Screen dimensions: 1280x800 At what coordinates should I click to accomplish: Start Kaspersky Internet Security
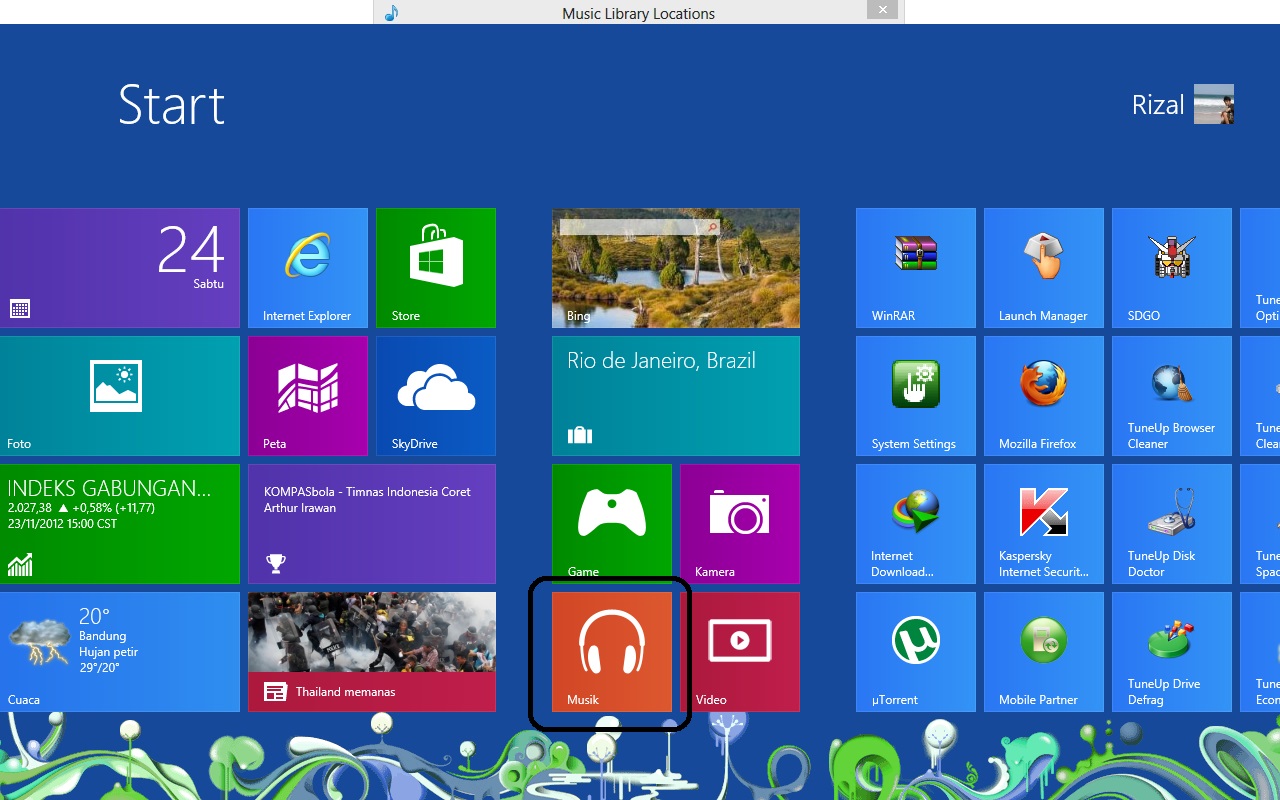point(1043,523)
